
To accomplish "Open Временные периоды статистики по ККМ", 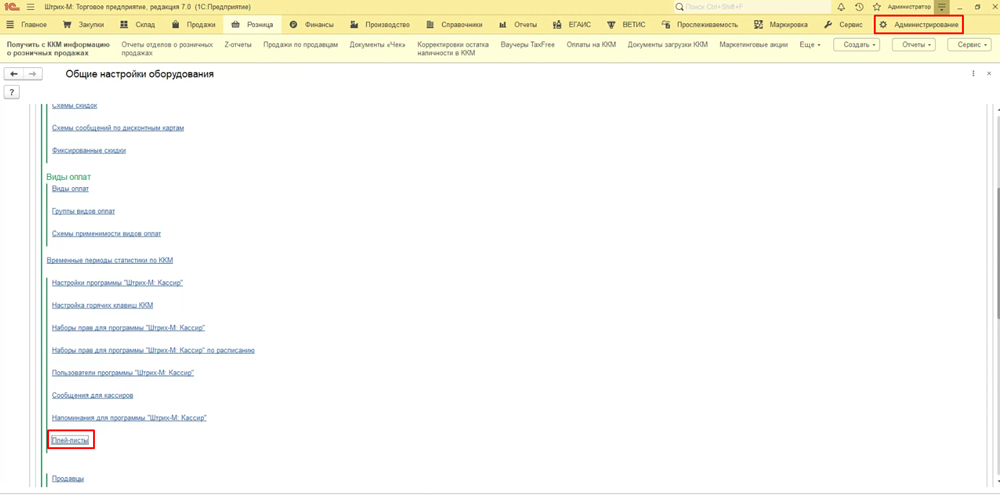I will click(x=110, y=260).
